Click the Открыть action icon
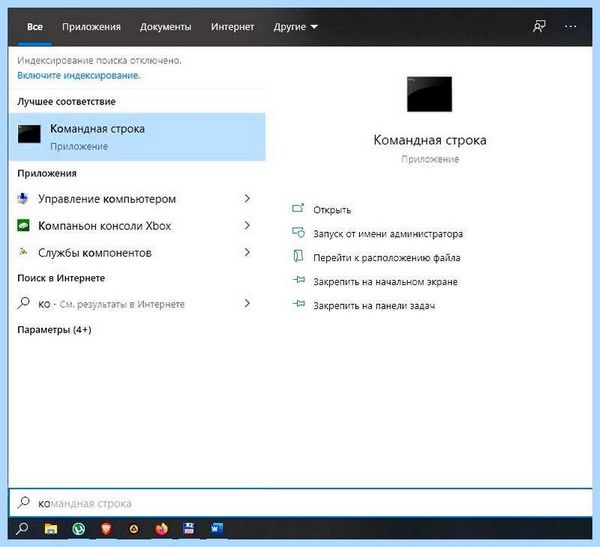 coord(298,209)
